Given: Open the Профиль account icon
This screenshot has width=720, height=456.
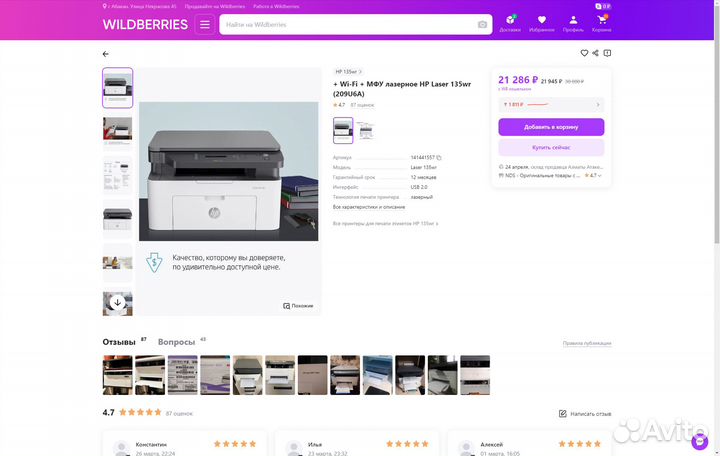Looking at the screenshot, I should point(573,23).
